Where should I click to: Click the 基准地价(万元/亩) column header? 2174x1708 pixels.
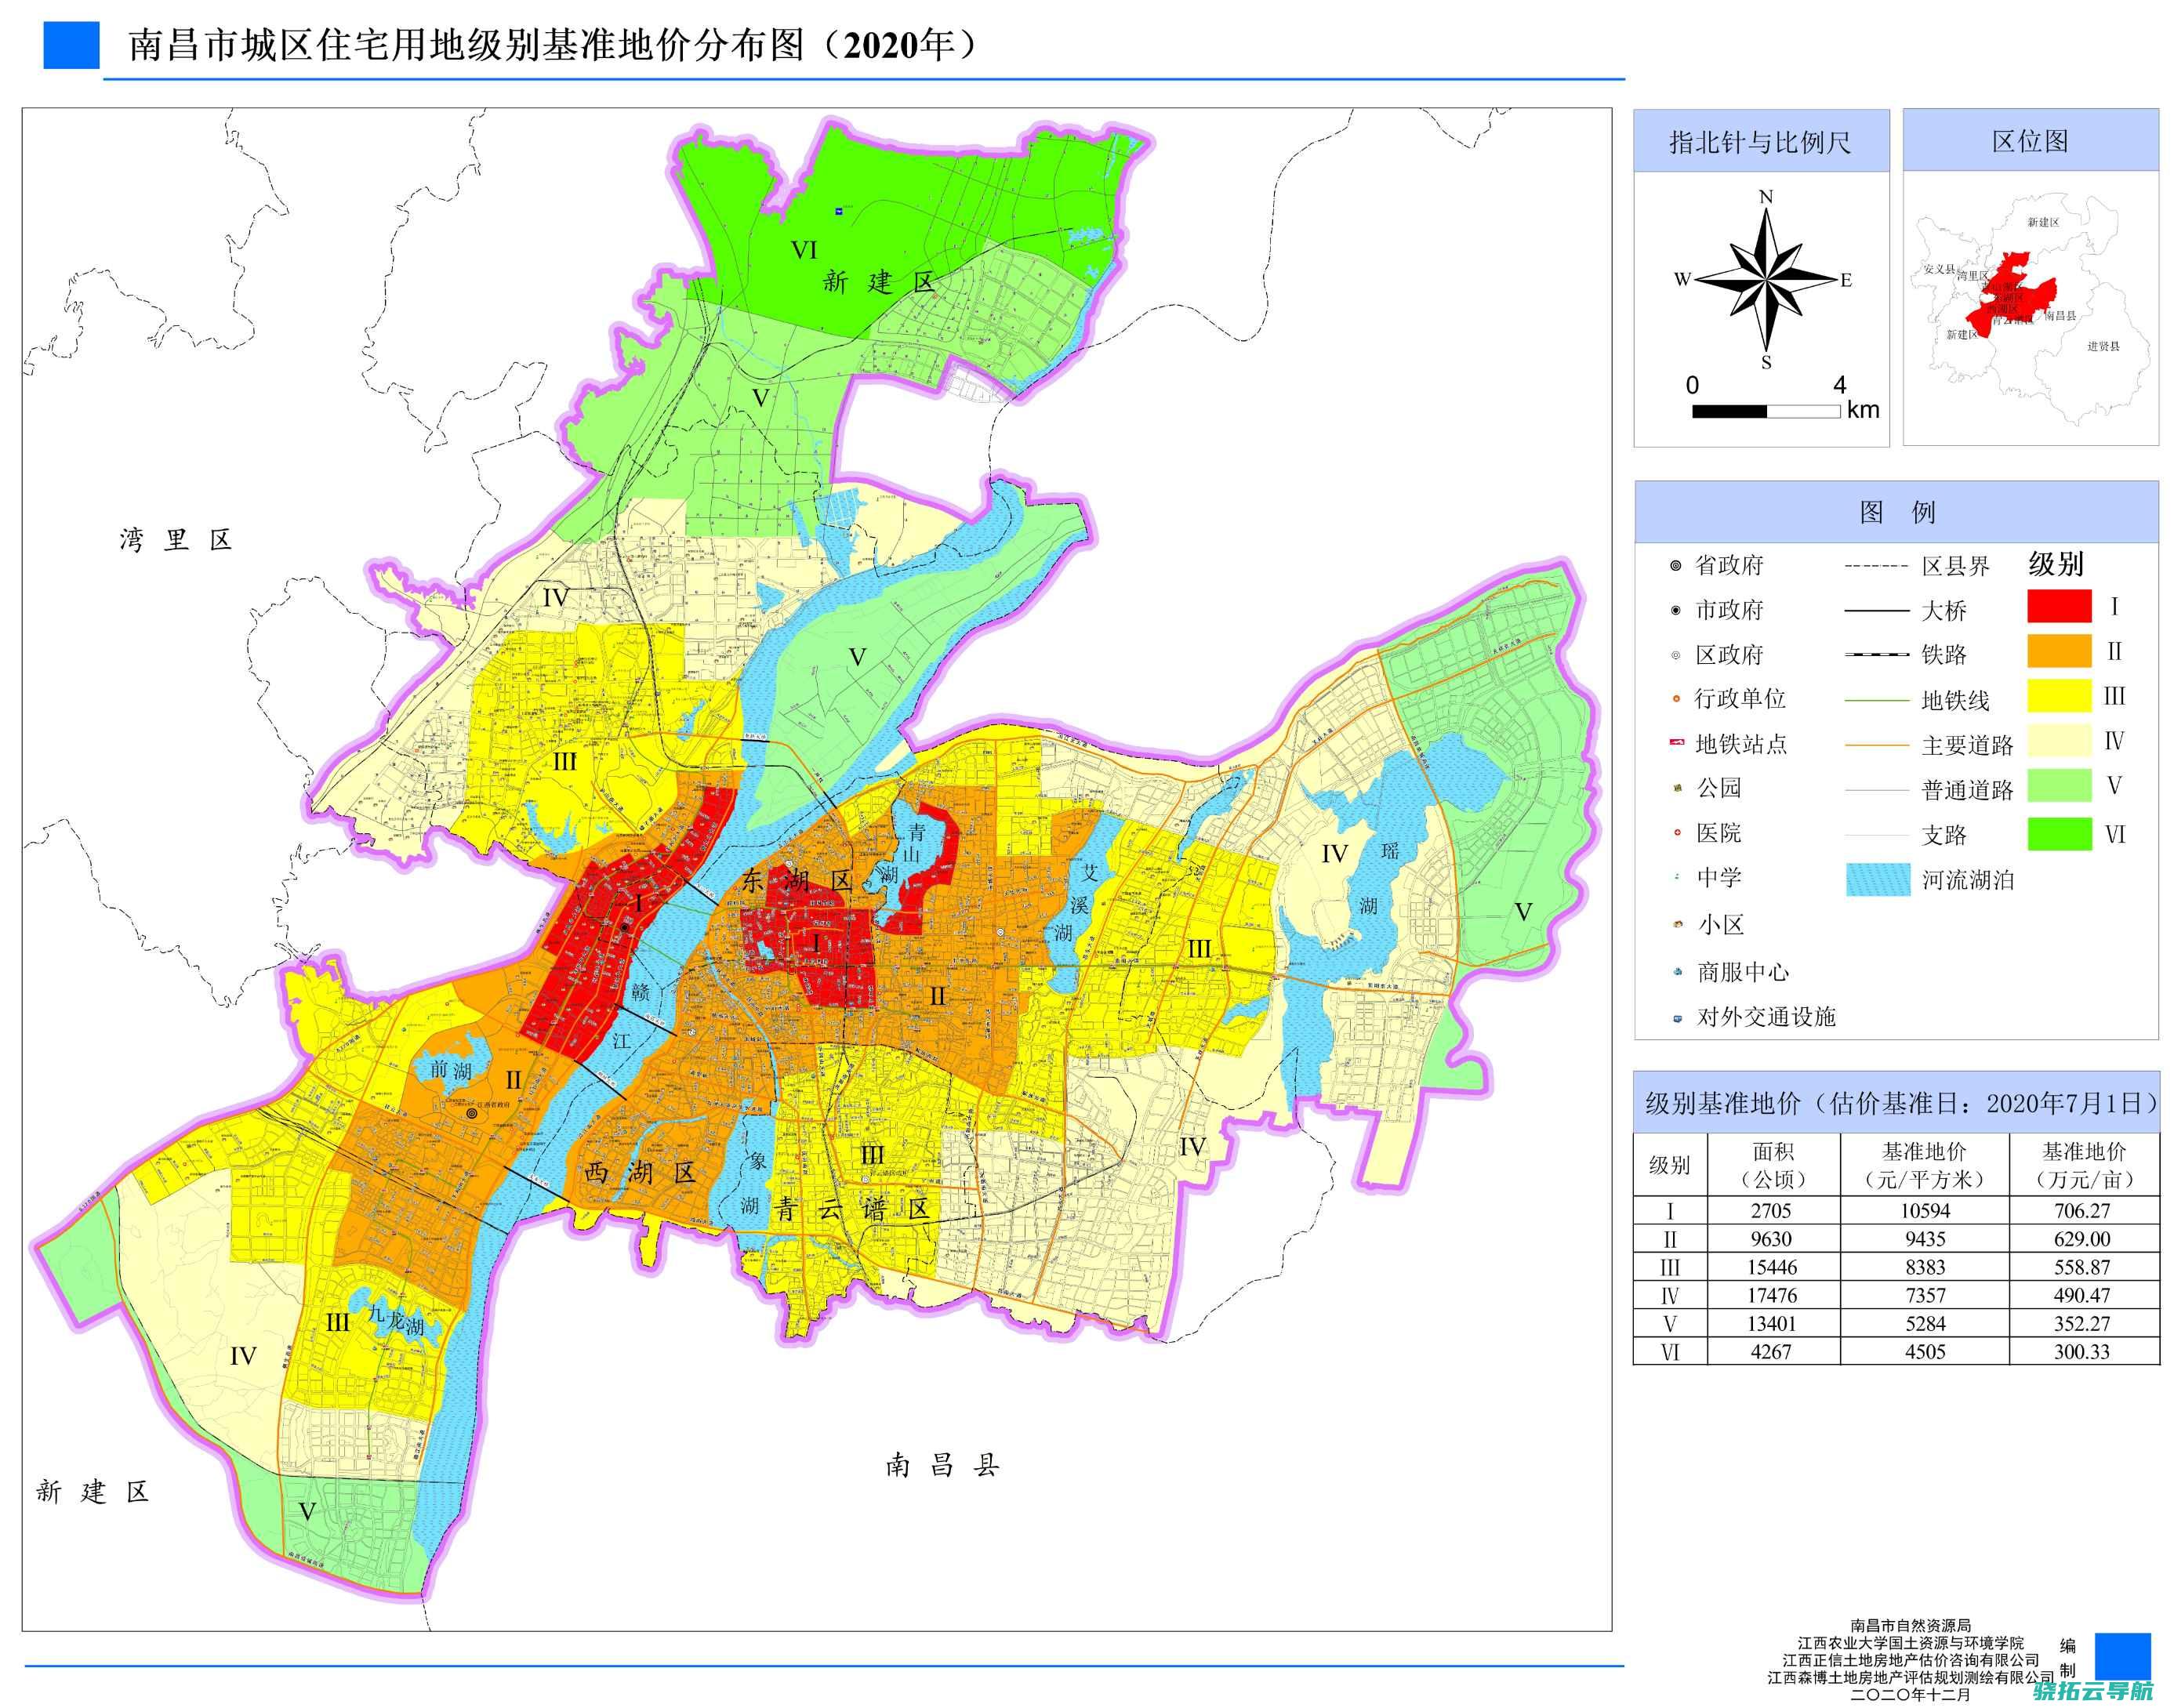tap(2084, 1164)
